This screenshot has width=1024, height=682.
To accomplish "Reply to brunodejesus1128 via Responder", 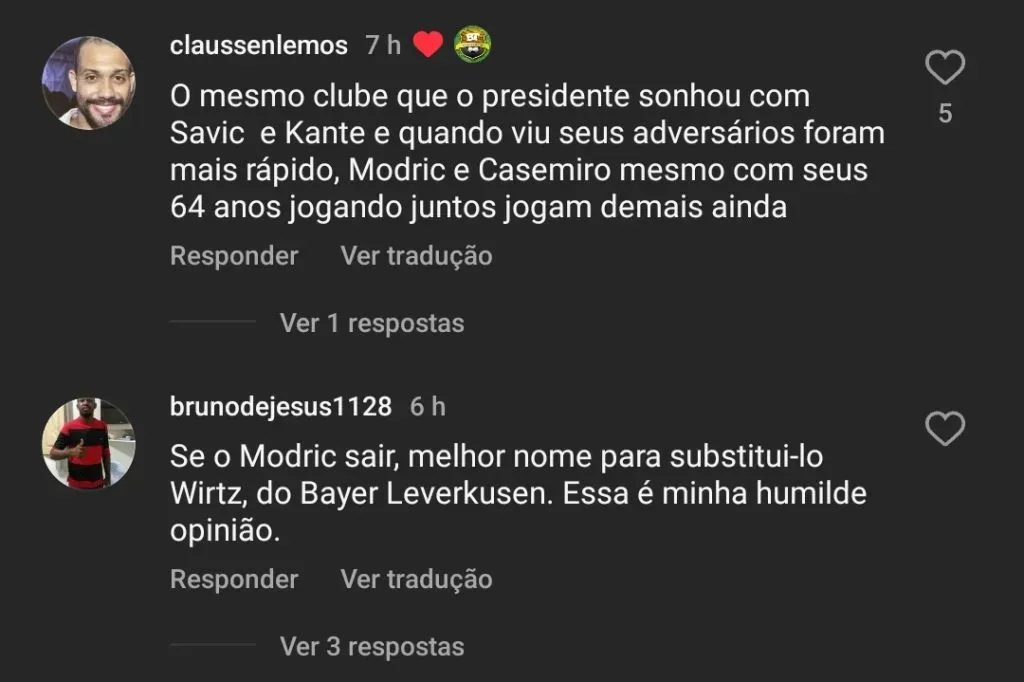I will pos(234,579).
